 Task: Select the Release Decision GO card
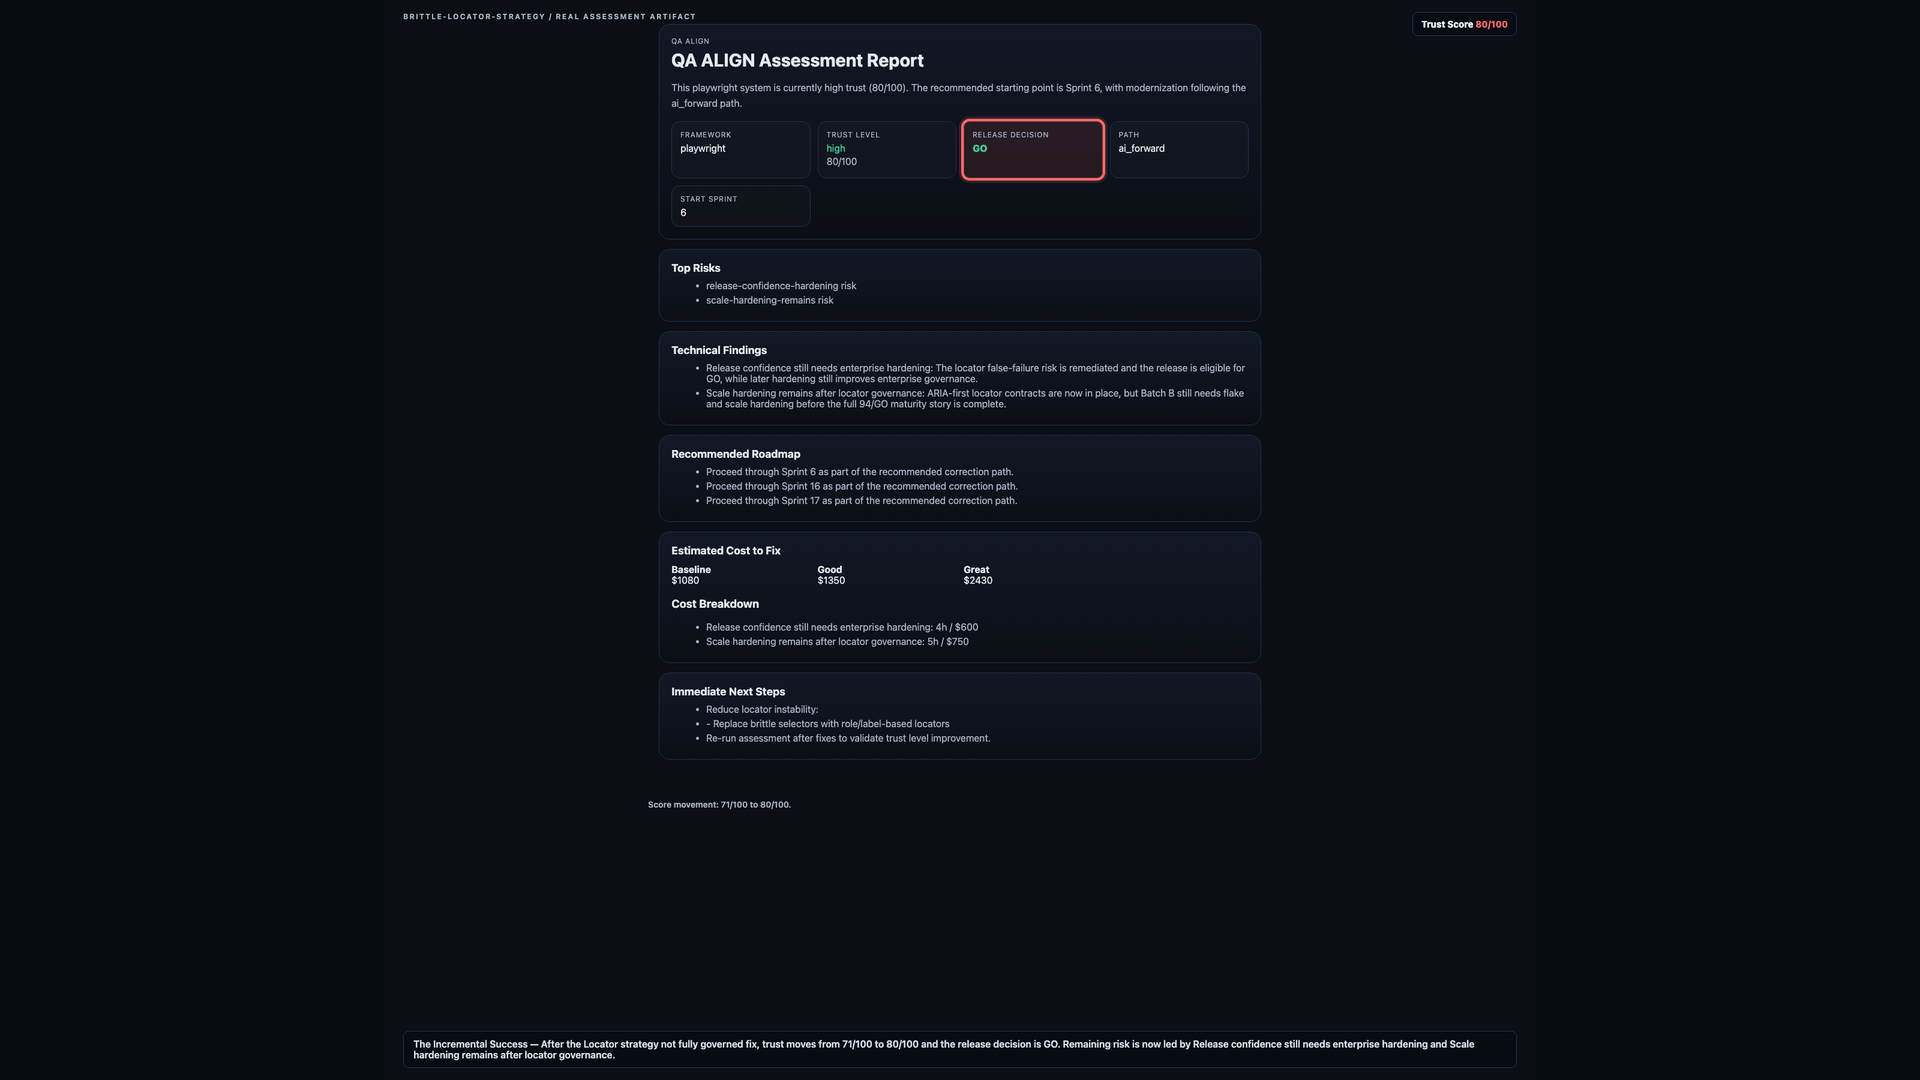[1033, 150]
